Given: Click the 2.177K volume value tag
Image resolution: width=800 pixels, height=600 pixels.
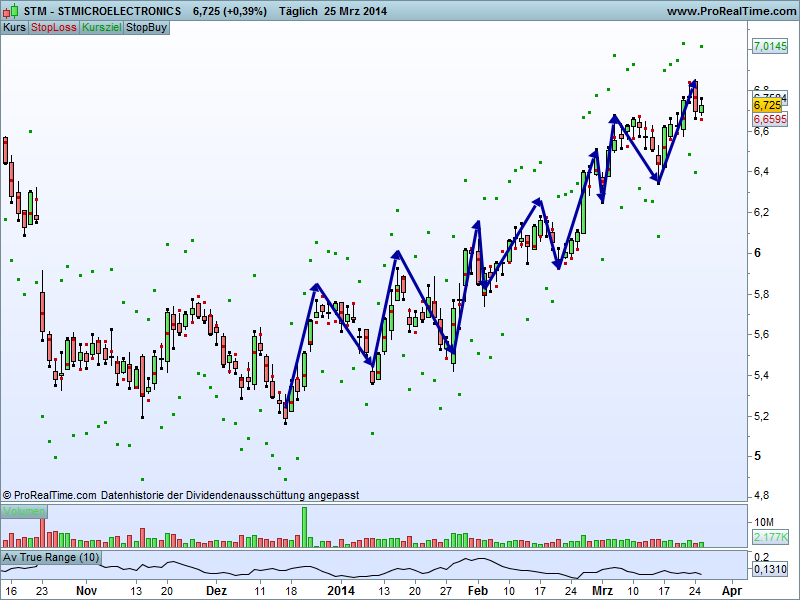Looking at the screenshot, I should 770,537.
